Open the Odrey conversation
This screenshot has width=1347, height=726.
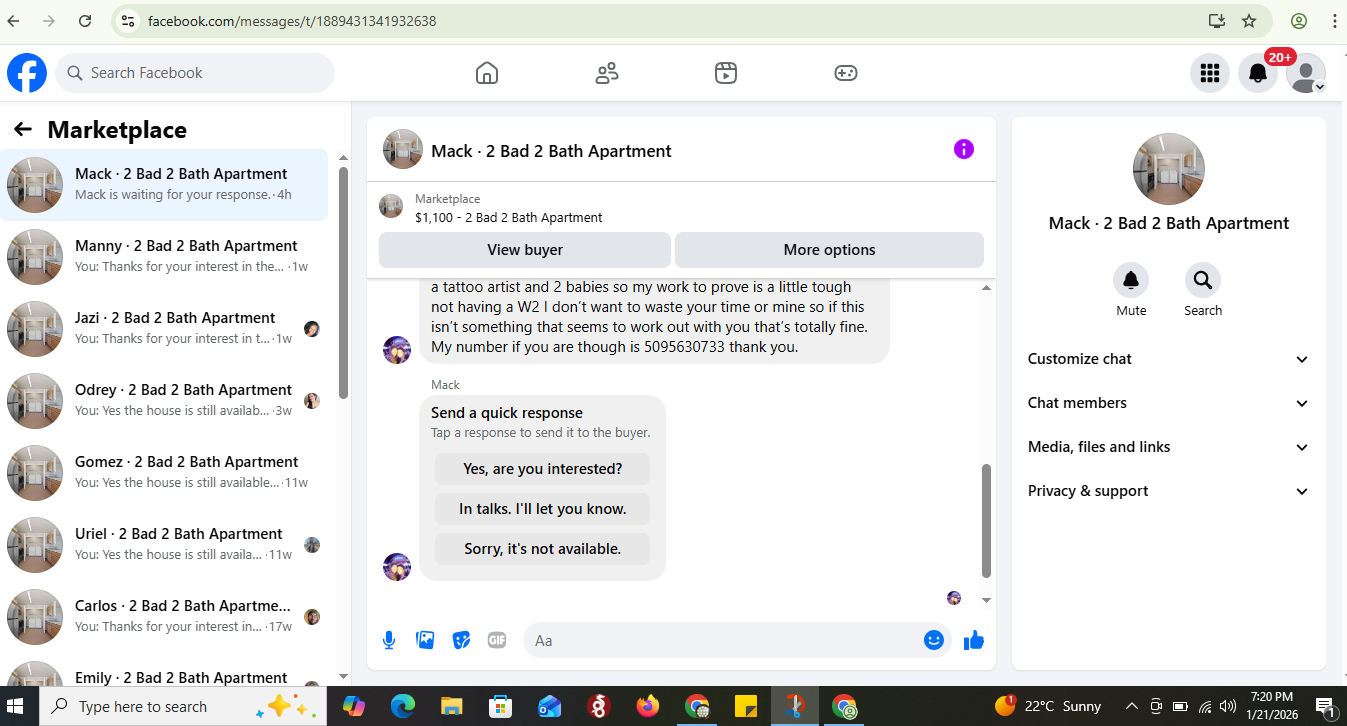point(164,400)
